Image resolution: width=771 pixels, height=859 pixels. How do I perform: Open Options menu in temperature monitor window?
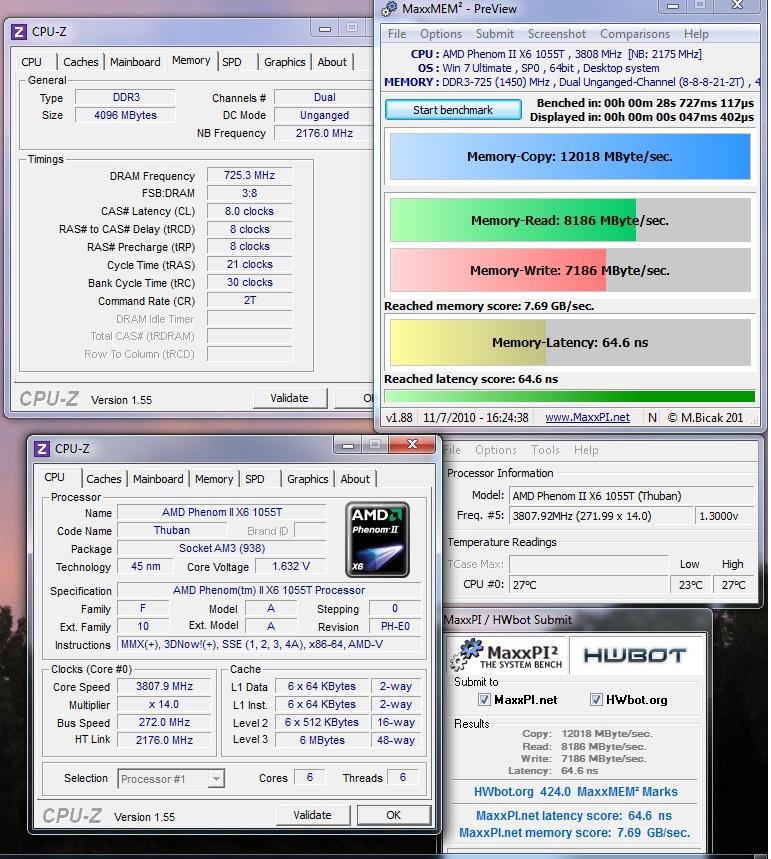pyautogui.click(x=496, y=450)
